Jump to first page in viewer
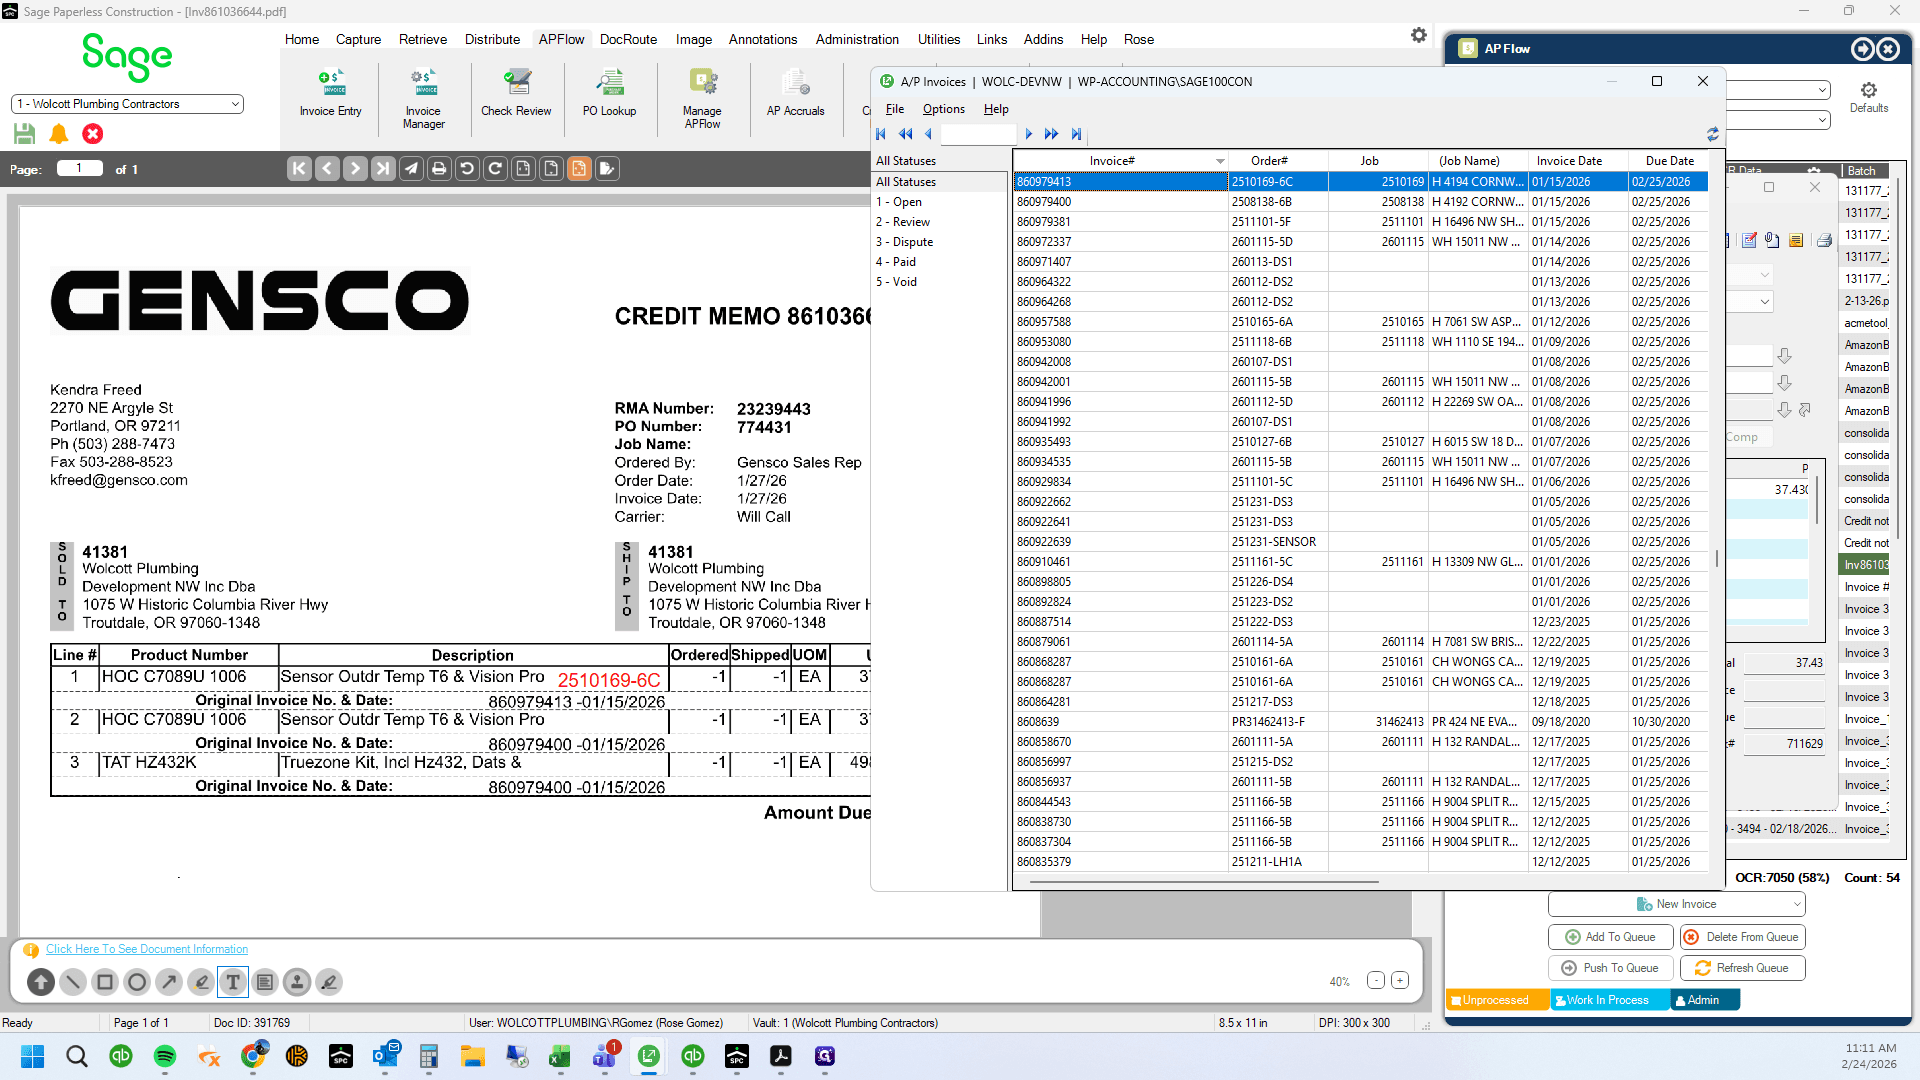Viewport: 1920px width, 1080px height. click(299, 169)
